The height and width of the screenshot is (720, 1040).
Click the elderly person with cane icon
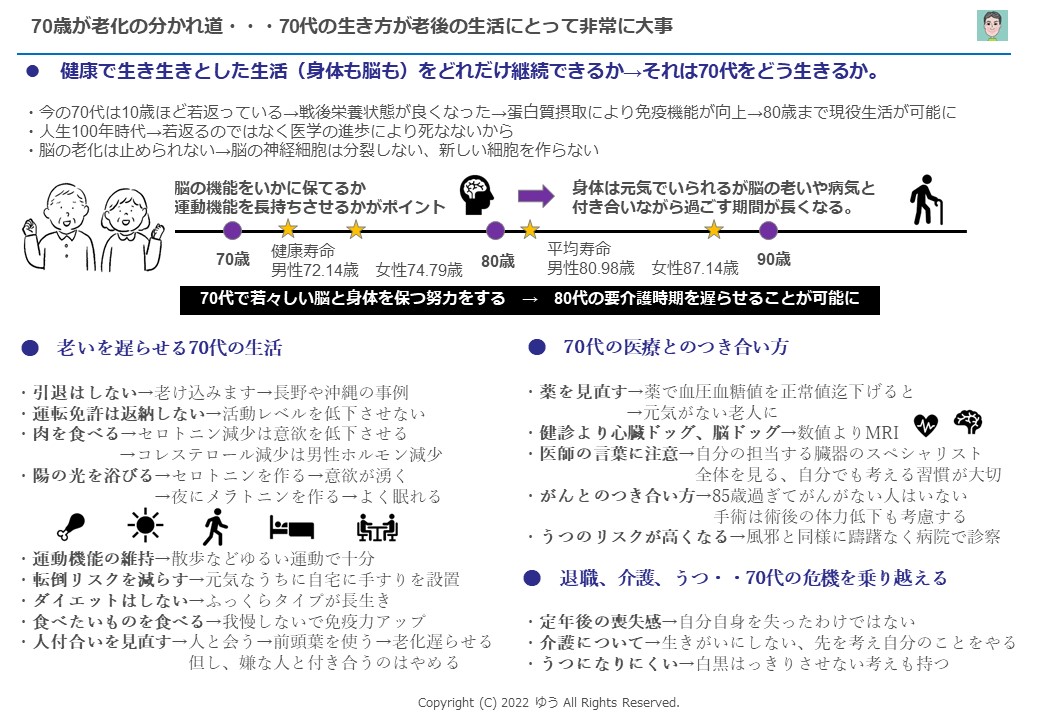[x=926, y=200]
